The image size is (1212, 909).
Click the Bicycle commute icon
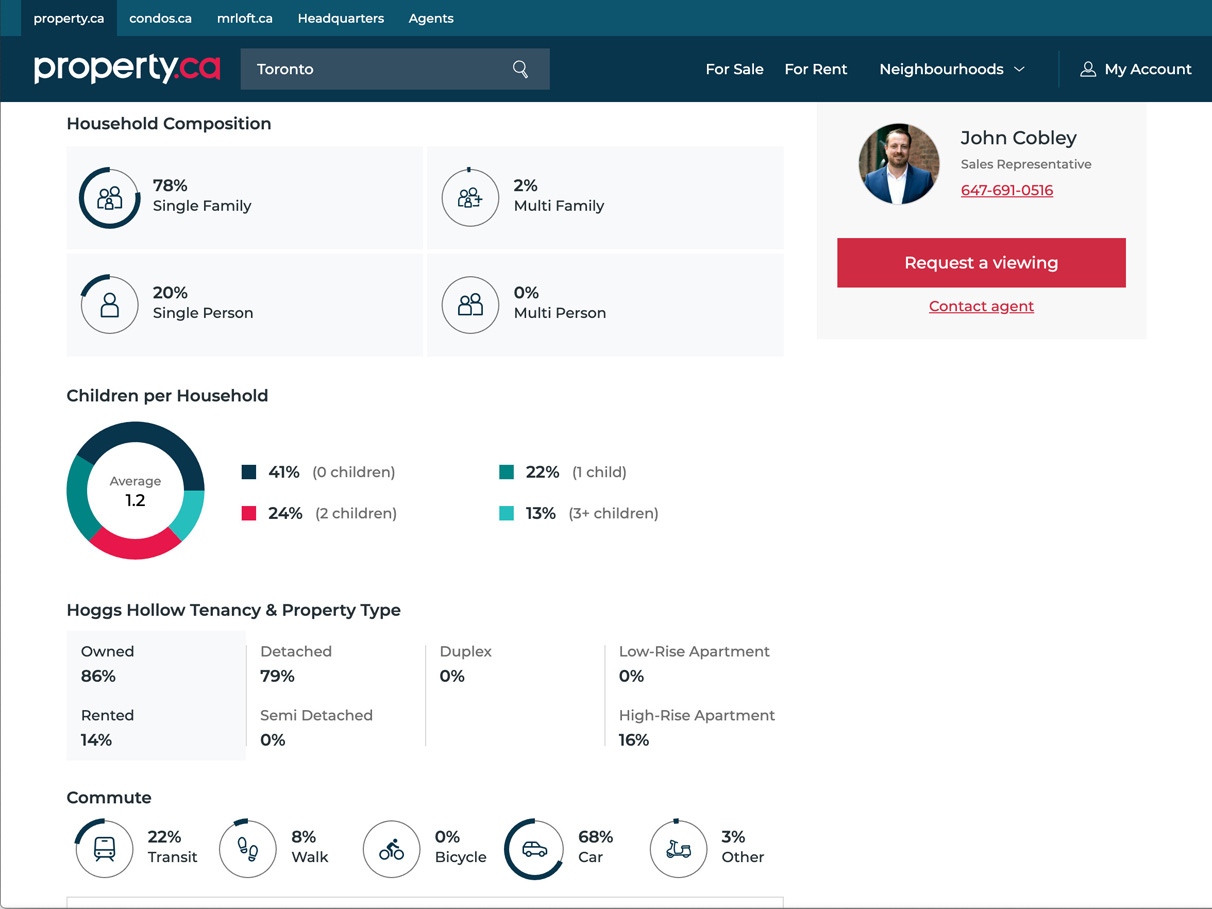pos(391,849)
